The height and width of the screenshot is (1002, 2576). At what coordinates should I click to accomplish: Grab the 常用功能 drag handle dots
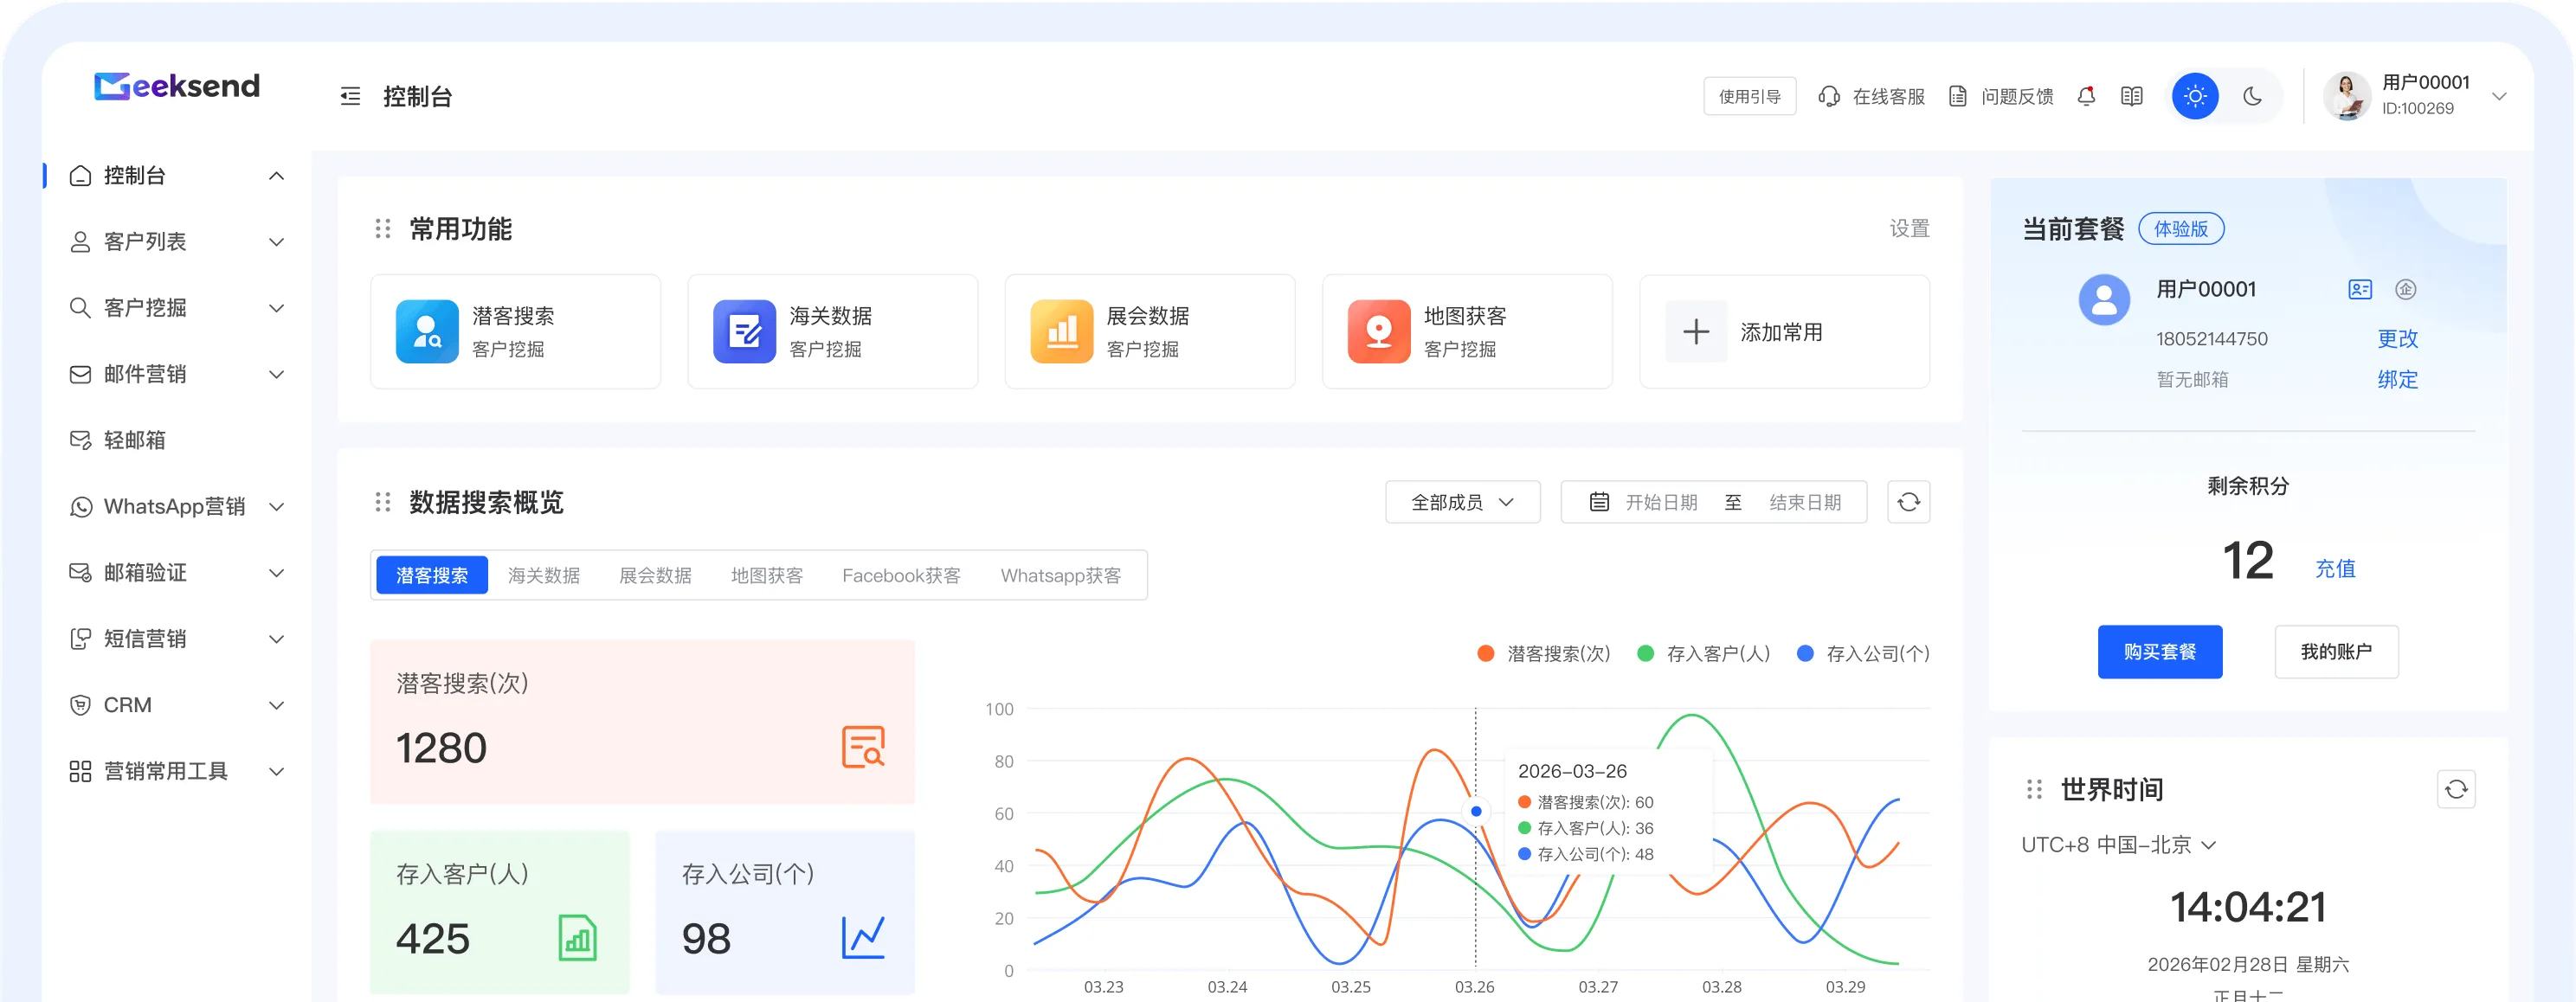382,229
